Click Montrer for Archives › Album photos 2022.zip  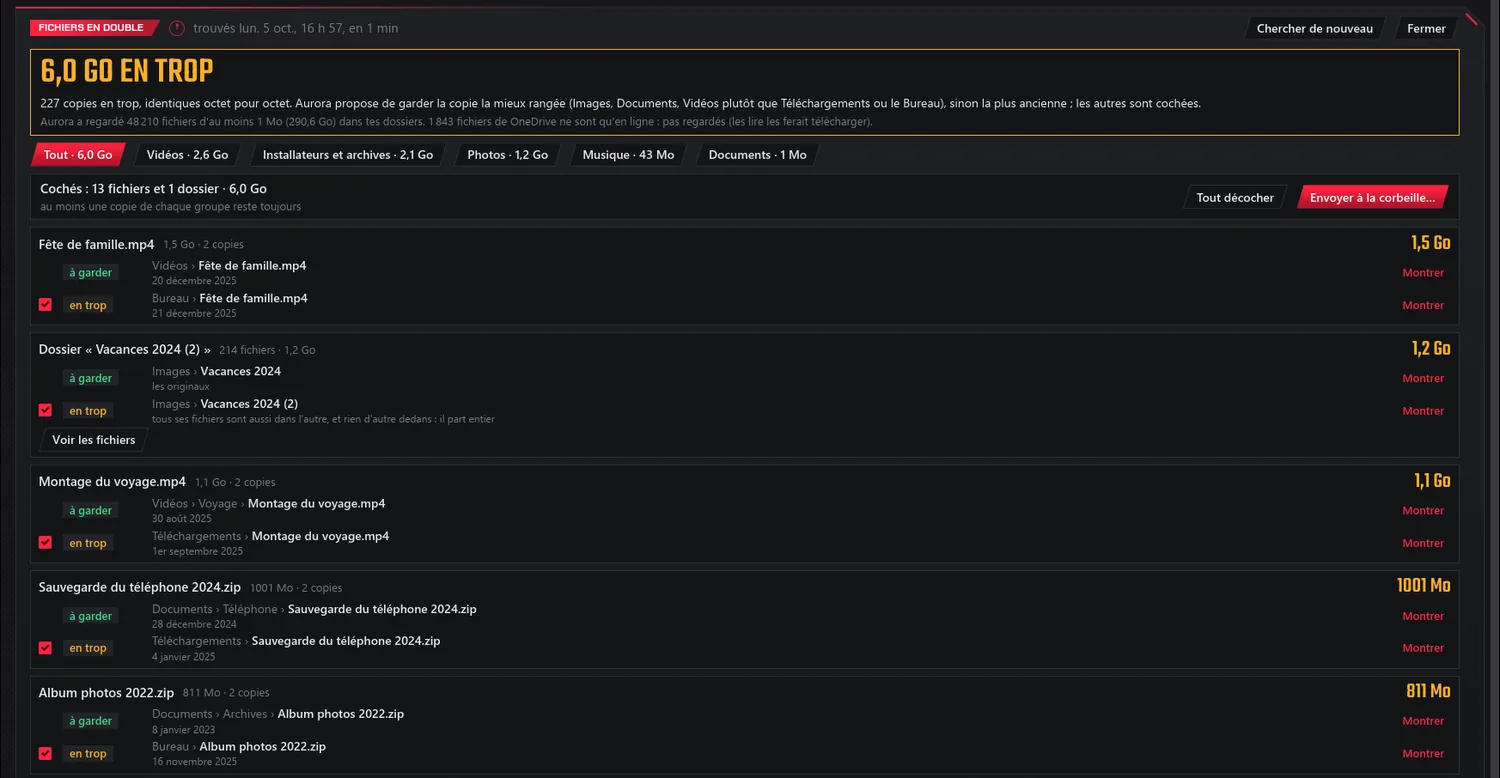pos(1423,721)
